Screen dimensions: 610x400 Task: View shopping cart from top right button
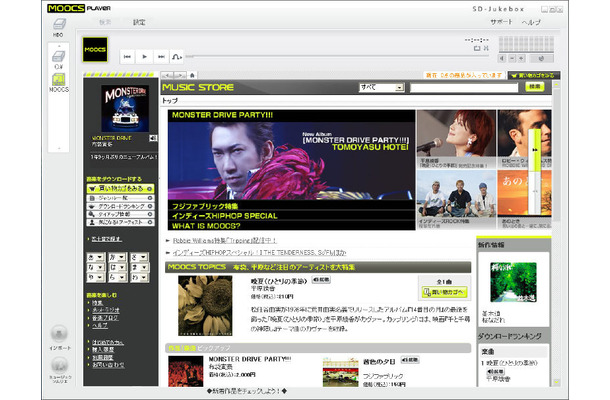coord(534,75)
